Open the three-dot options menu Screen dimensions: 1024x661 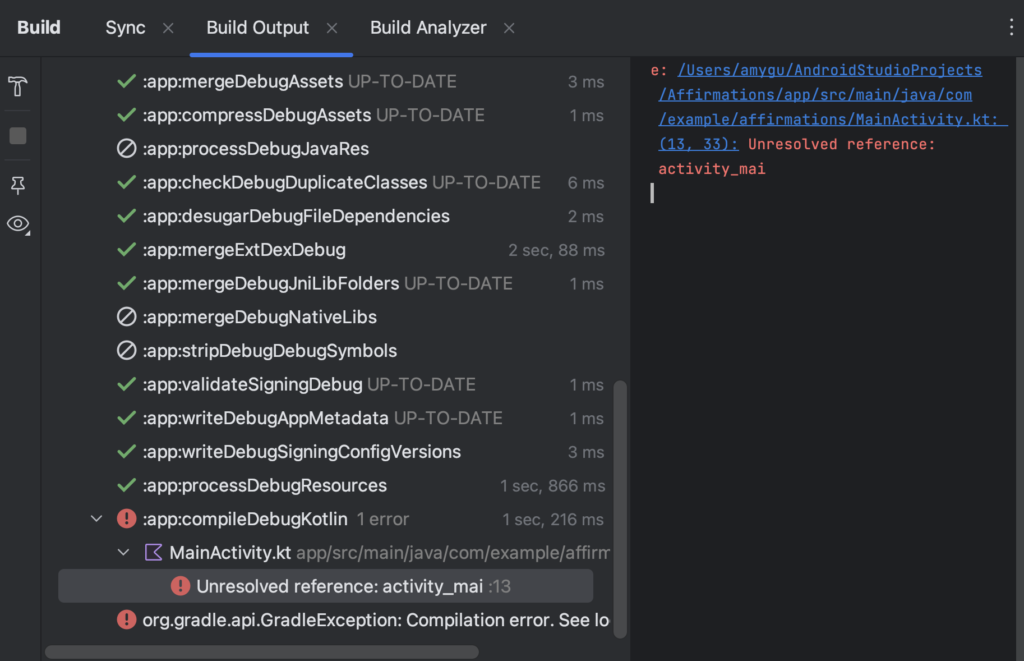click(x=1011, y=28)
